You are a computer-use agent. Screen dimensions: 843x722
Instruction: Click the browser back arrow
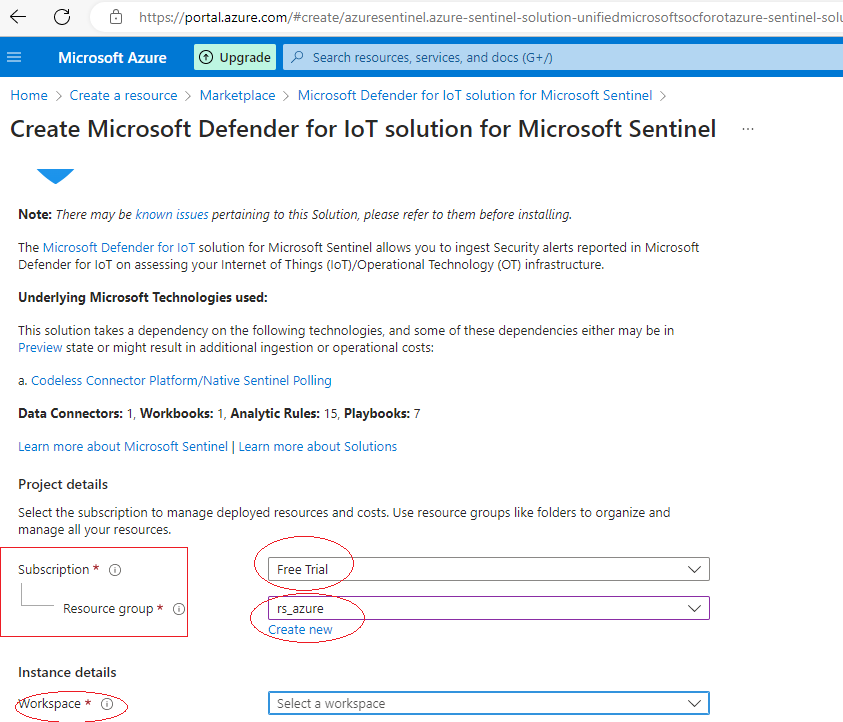[20, 17]
